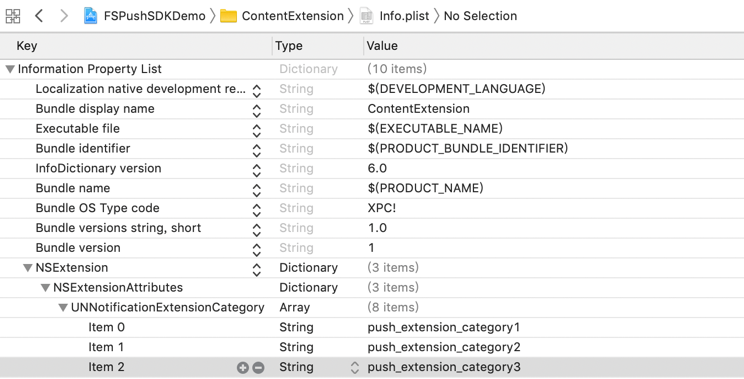Click the value $(EXECUTABLE_NAME)
Screen dimensions: 744x379
pos(435,129)
